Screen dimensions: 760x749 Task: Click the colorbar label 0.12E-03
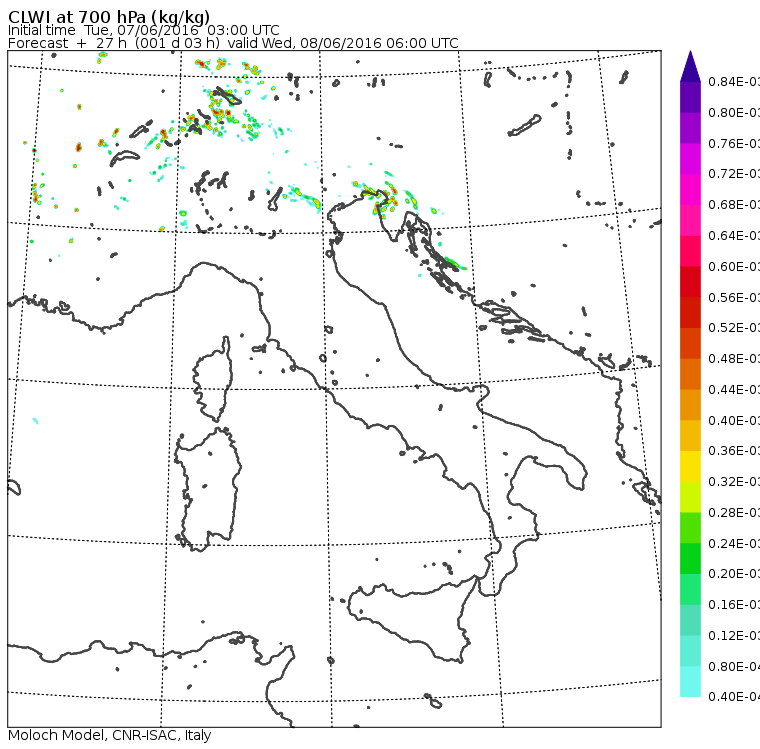coord(734,635)
